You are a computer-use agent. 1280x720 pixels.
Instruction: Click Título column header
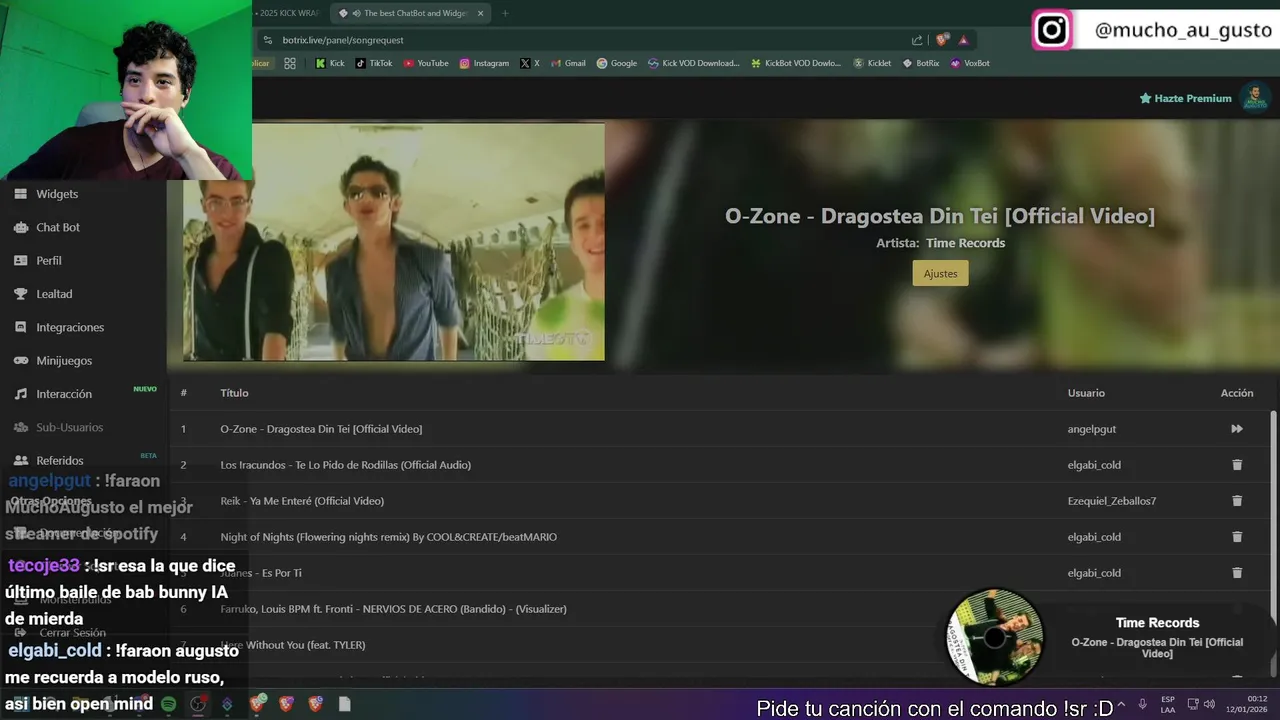pyautogui.click(x=234, y=393)
